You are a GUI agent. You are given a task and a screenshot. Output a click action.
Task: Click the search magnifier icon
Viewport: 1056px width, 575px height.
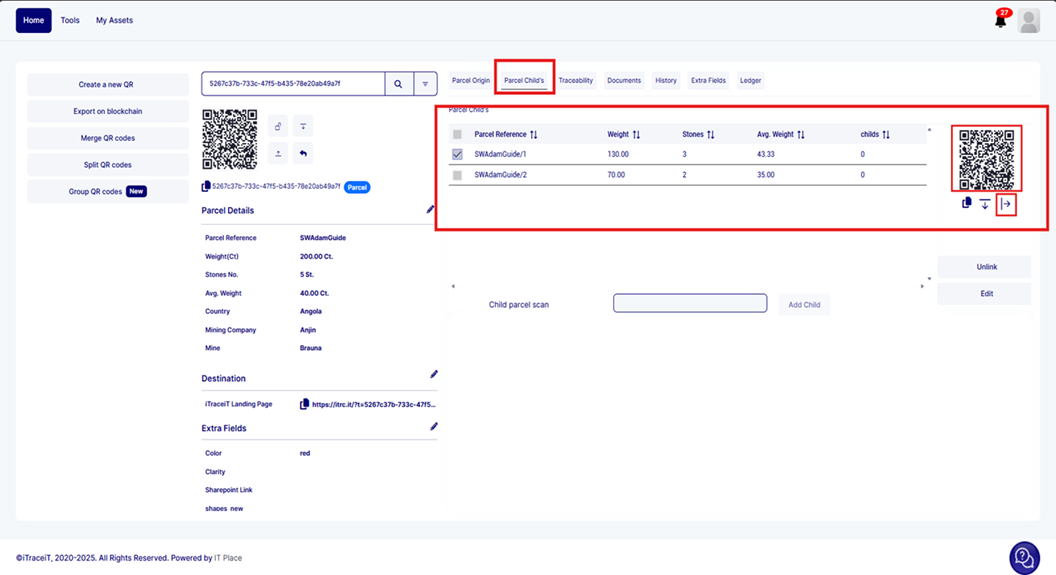pos(398,84)
